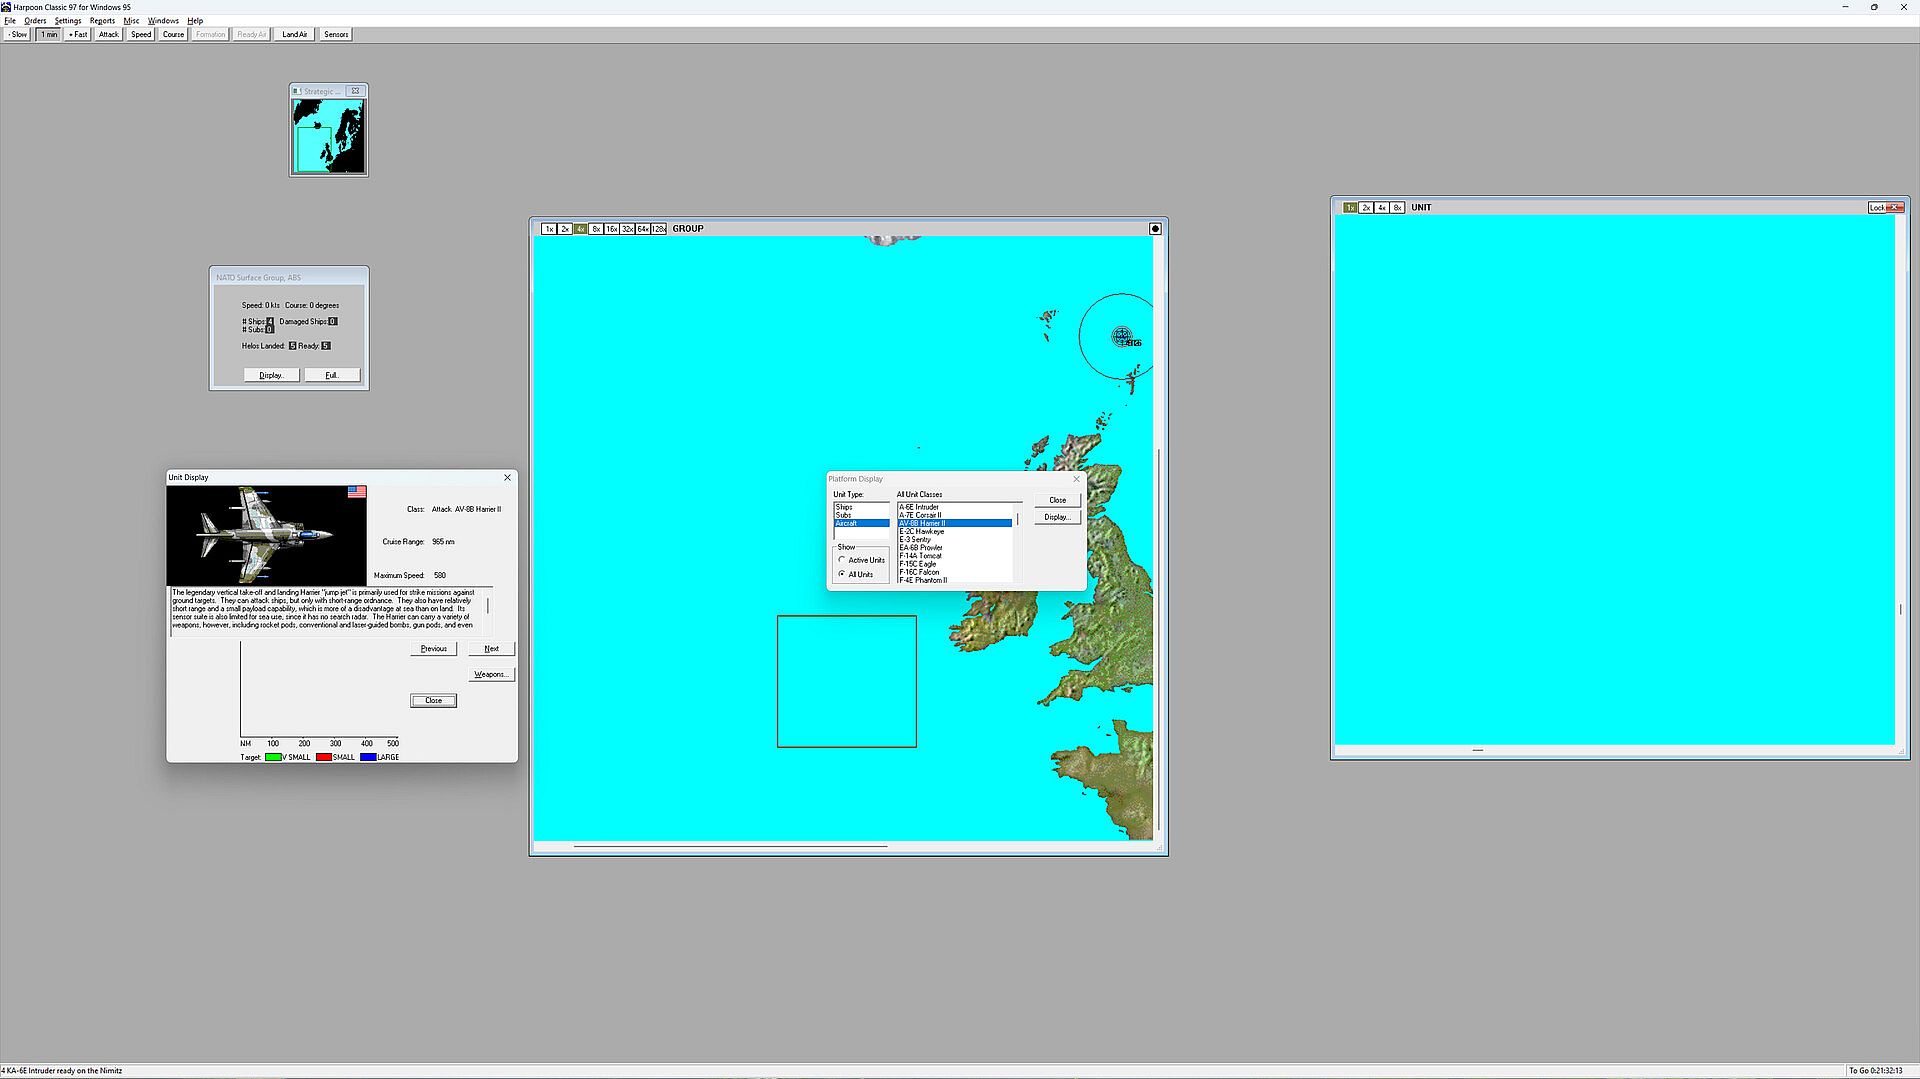Select E-2C Hawkeye in class list
1920x1079 pixels.
(955, 531)
